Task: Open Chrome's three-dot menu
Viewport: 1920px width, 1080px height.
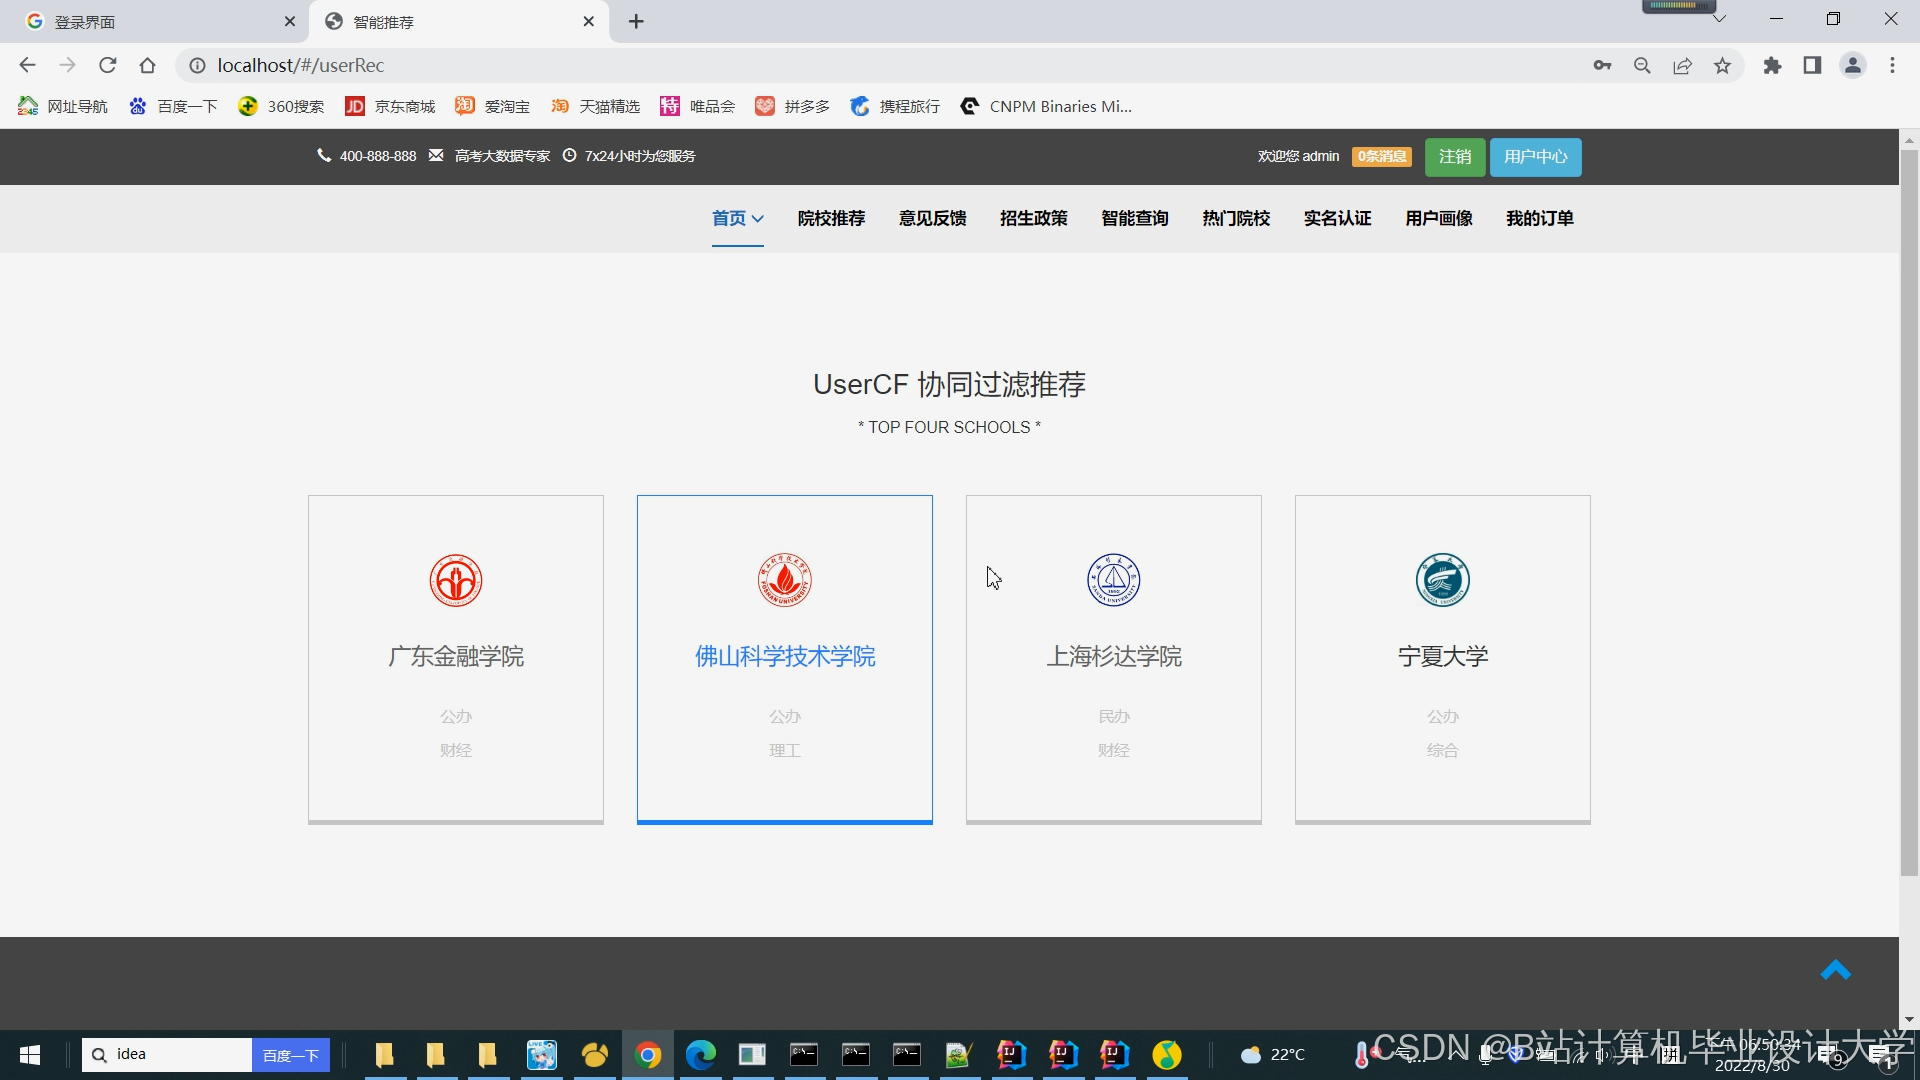Action: click(x=1892, y=66)
